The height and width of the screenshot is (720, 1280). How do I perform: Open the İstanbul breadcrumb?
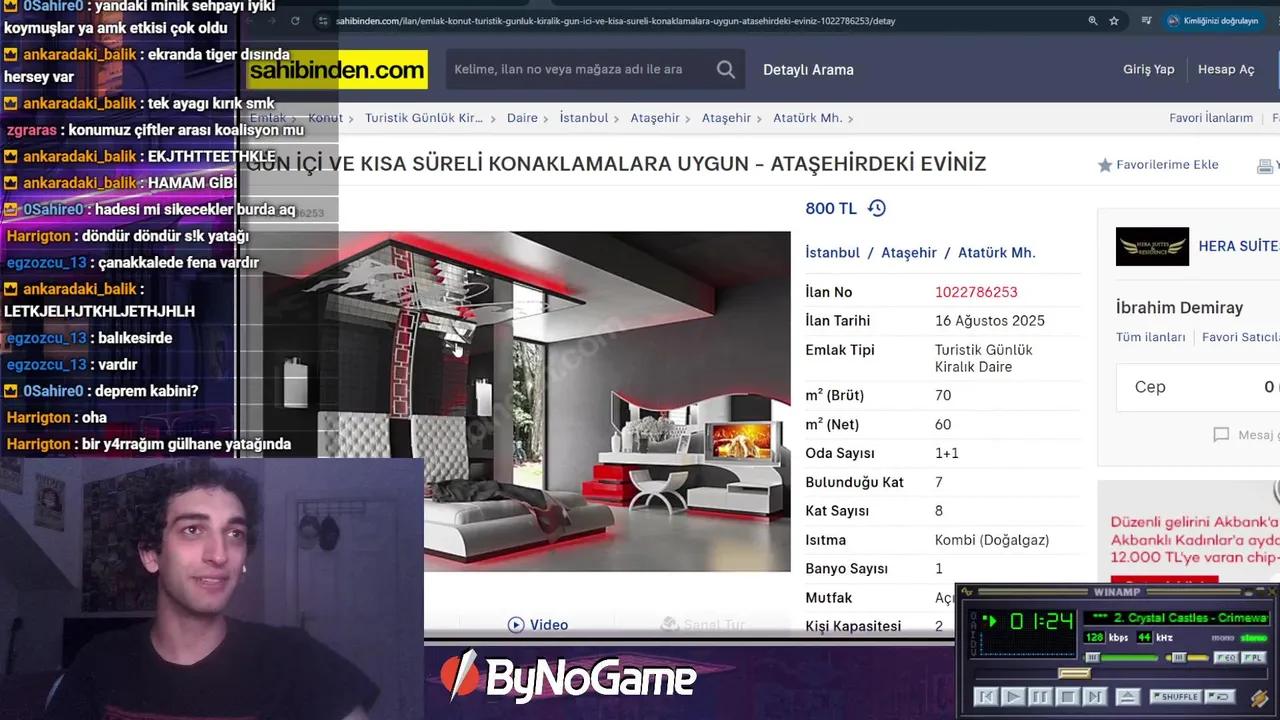(x=584, y=118)
